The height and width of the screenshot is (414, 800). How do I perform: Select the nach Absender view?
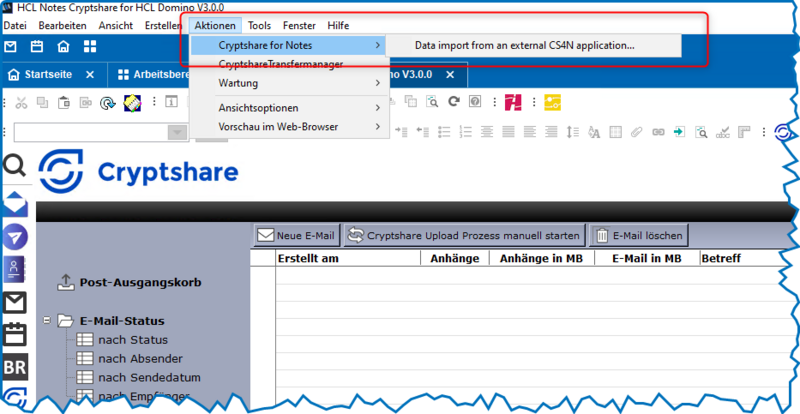point(140,358)
